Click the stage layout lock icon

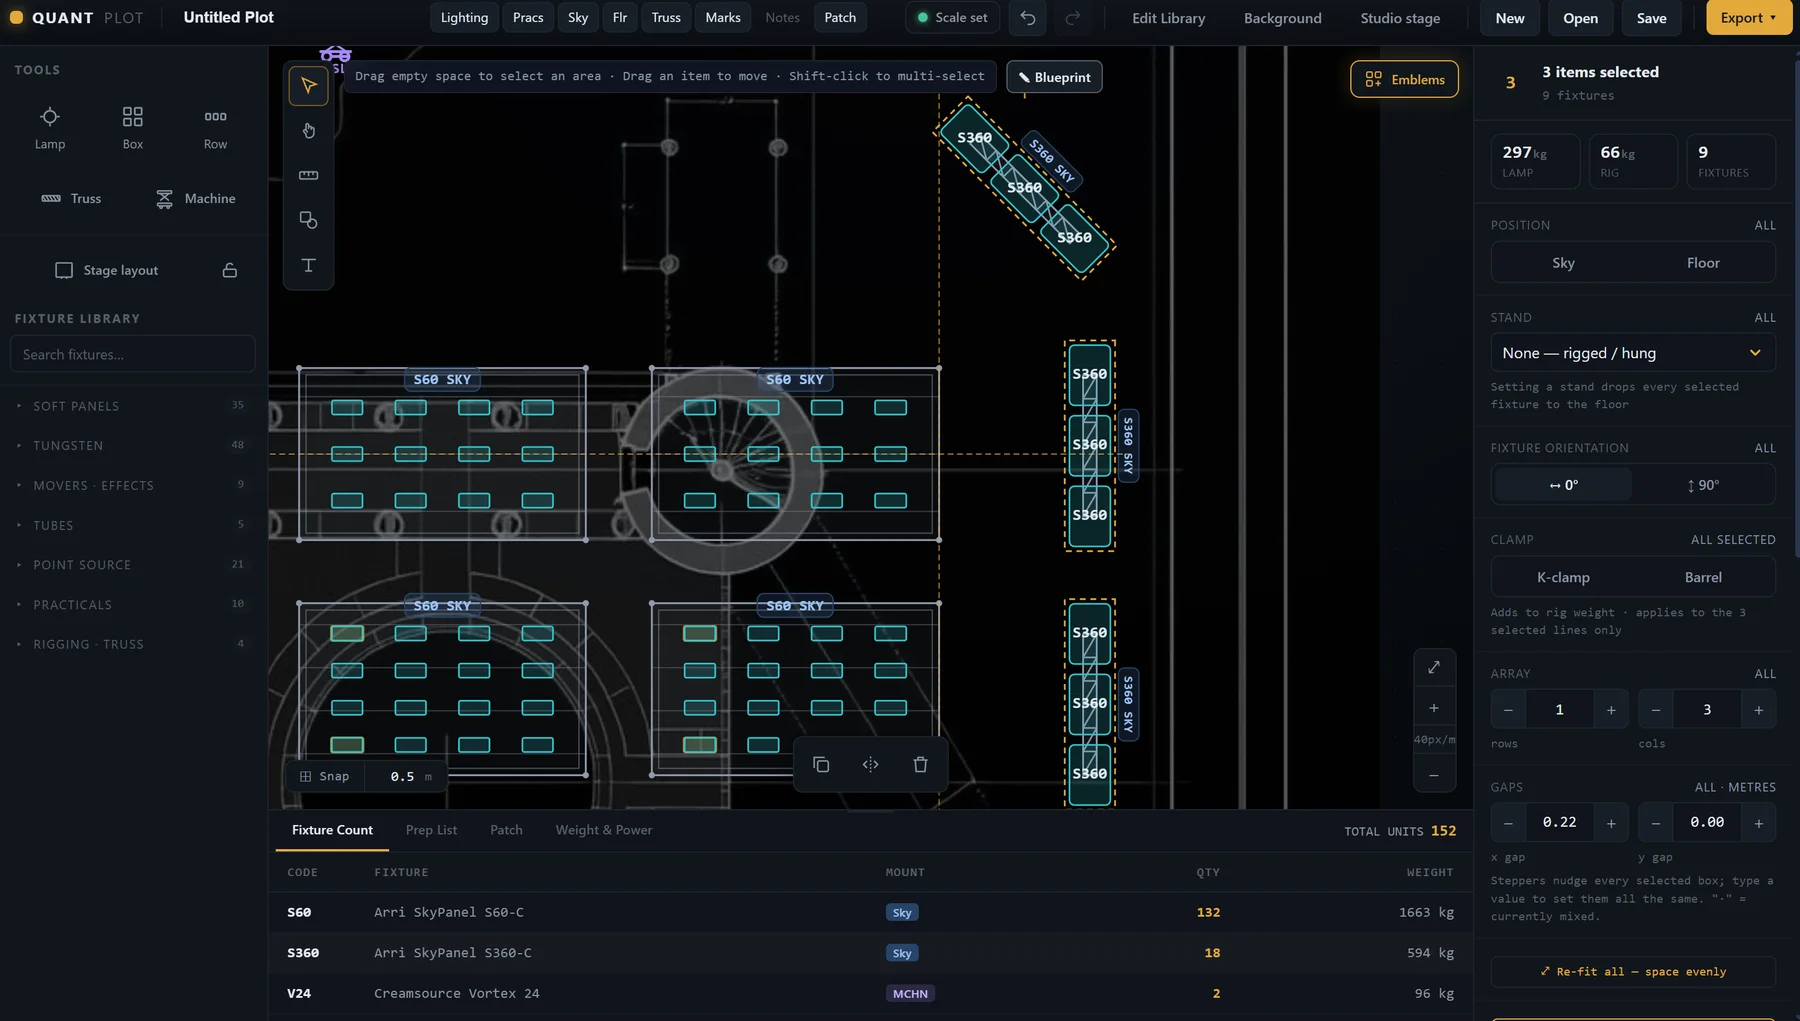(230, 271)
